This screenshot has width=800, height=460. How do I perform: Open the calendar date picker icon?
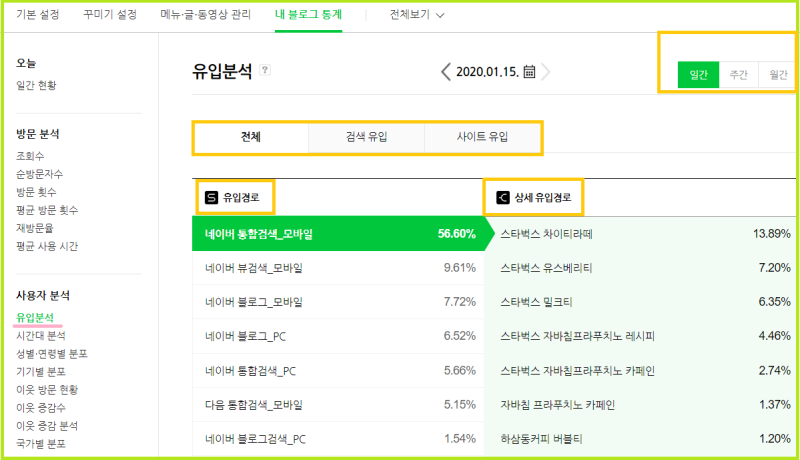click(x=530, y=71)
